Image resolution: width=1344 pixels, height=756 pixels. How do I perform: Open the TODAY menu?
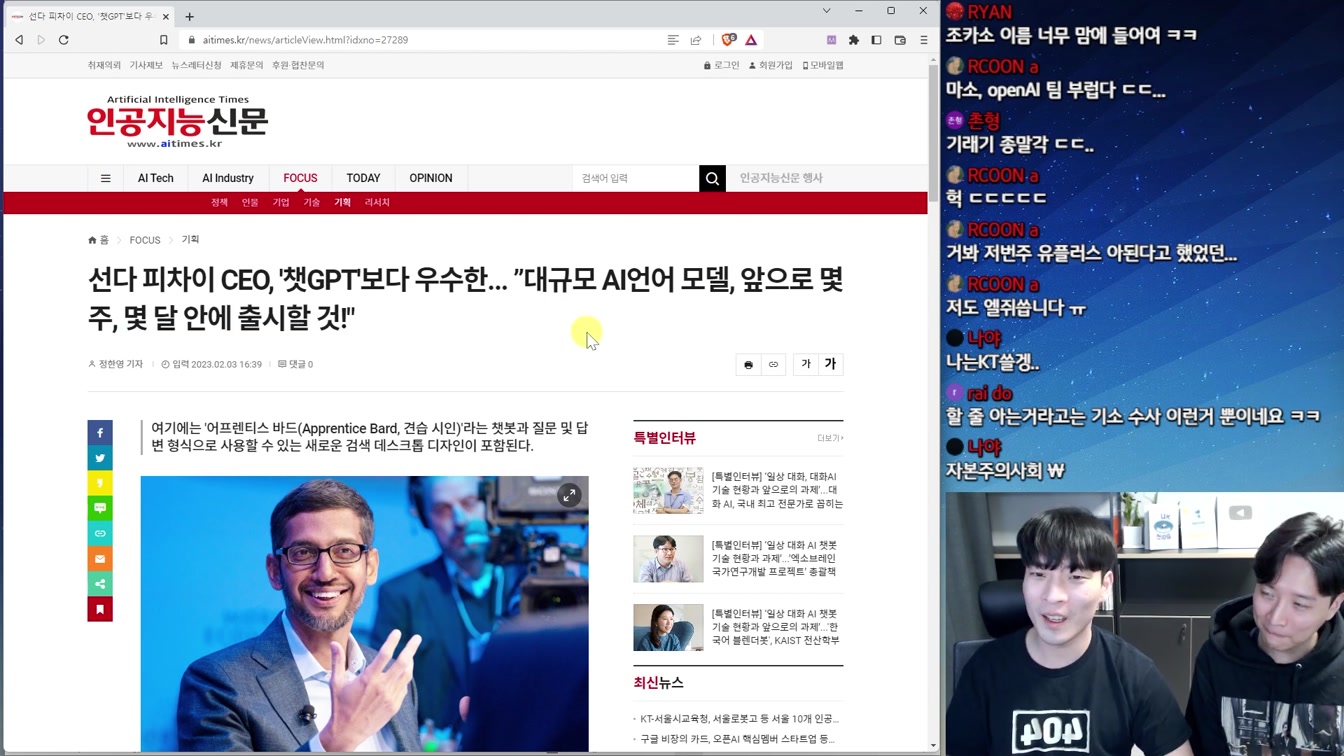coord(363,178)
